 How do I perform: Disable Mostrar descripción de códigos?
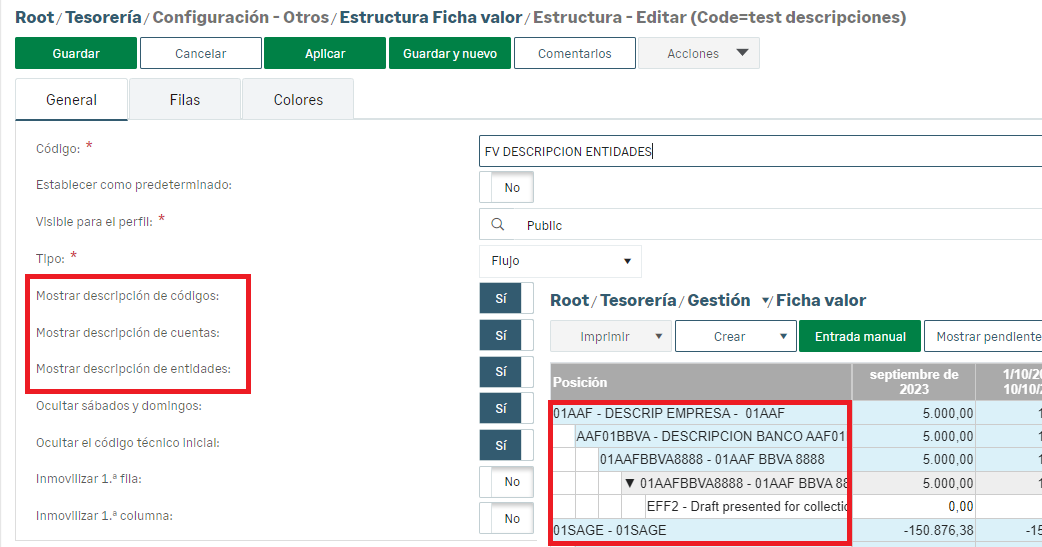(501, 298)
